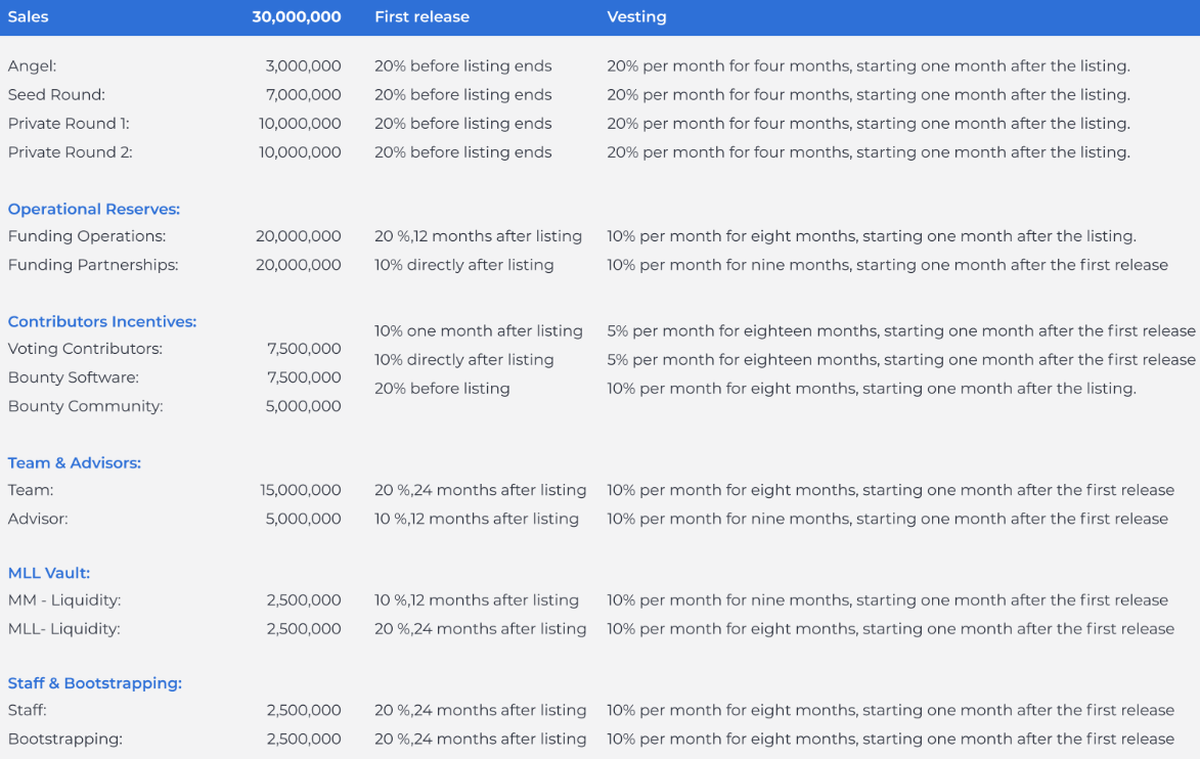The height and width of the screenshot is (759, 1200).
Task: Click the Sales column header
Action: (x=28, y=17)
